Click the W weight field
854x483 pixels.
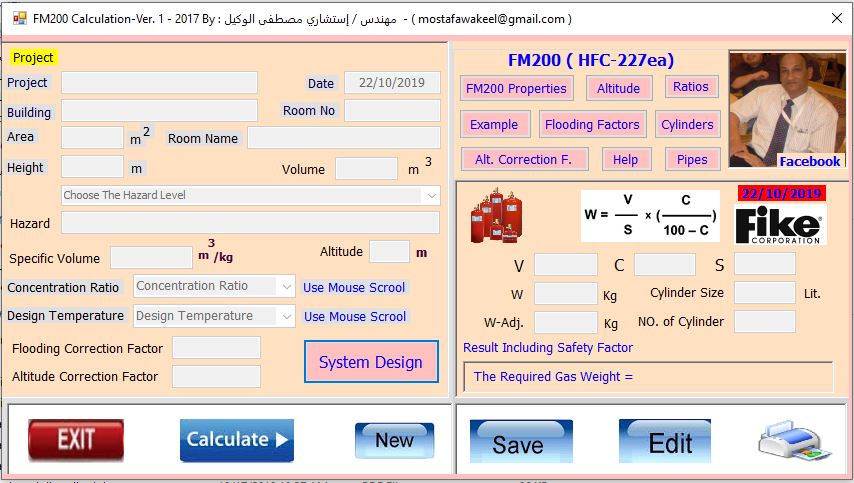tap(566, 294)
